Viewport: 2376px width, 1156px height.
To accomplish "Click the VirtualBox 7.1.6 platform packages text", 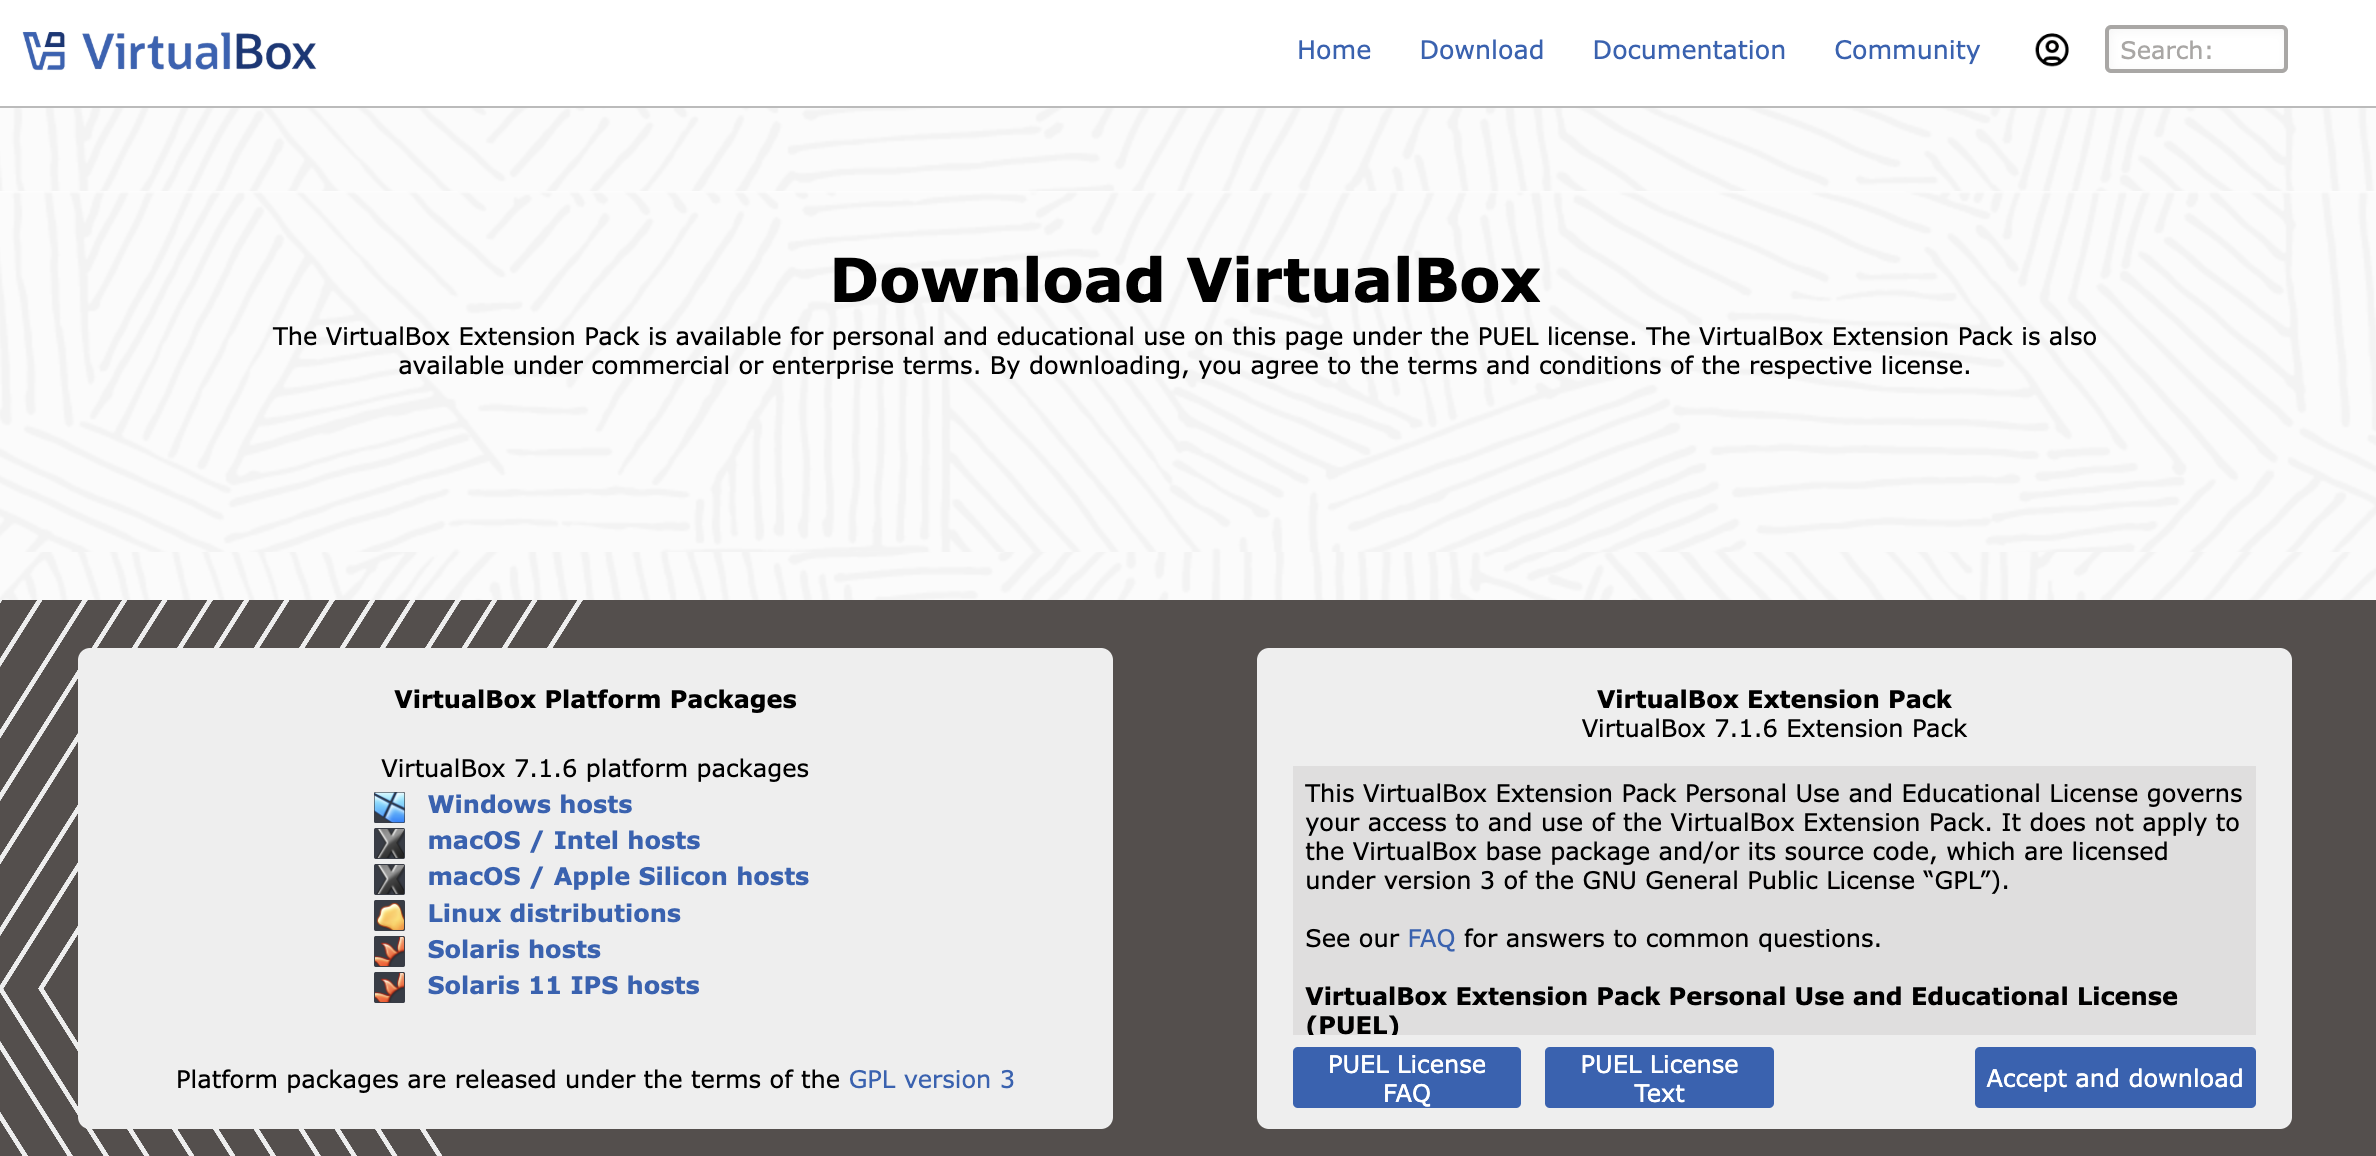I will pyautogui.click(x=595, y=768).
